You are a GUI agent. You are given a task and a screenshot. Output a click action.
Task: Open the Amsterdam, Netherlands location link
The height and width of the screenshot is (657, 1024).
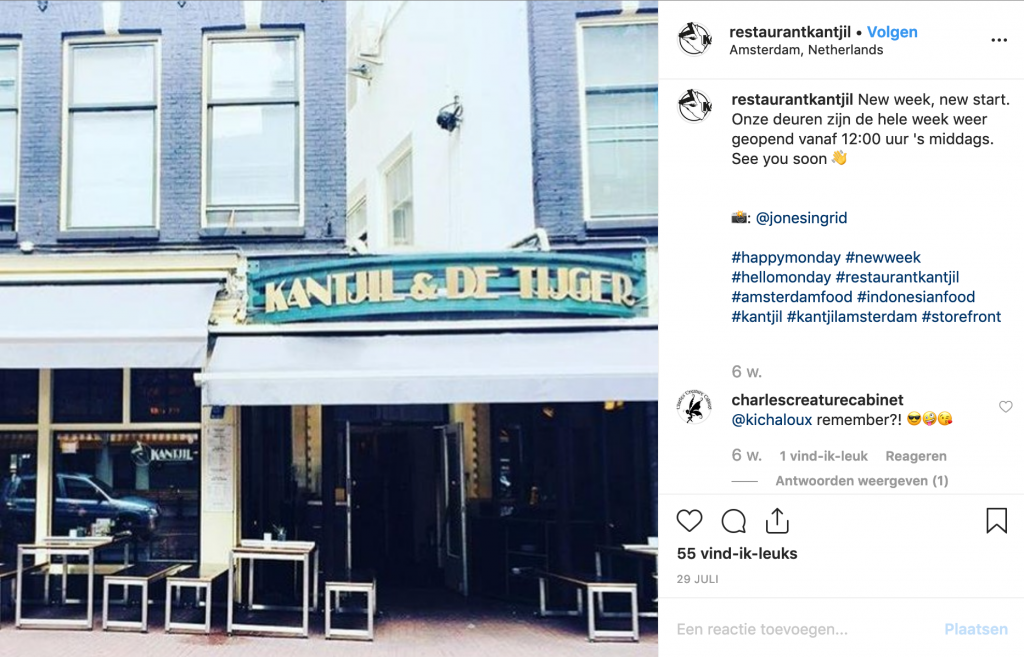click(x=806, y=50)
